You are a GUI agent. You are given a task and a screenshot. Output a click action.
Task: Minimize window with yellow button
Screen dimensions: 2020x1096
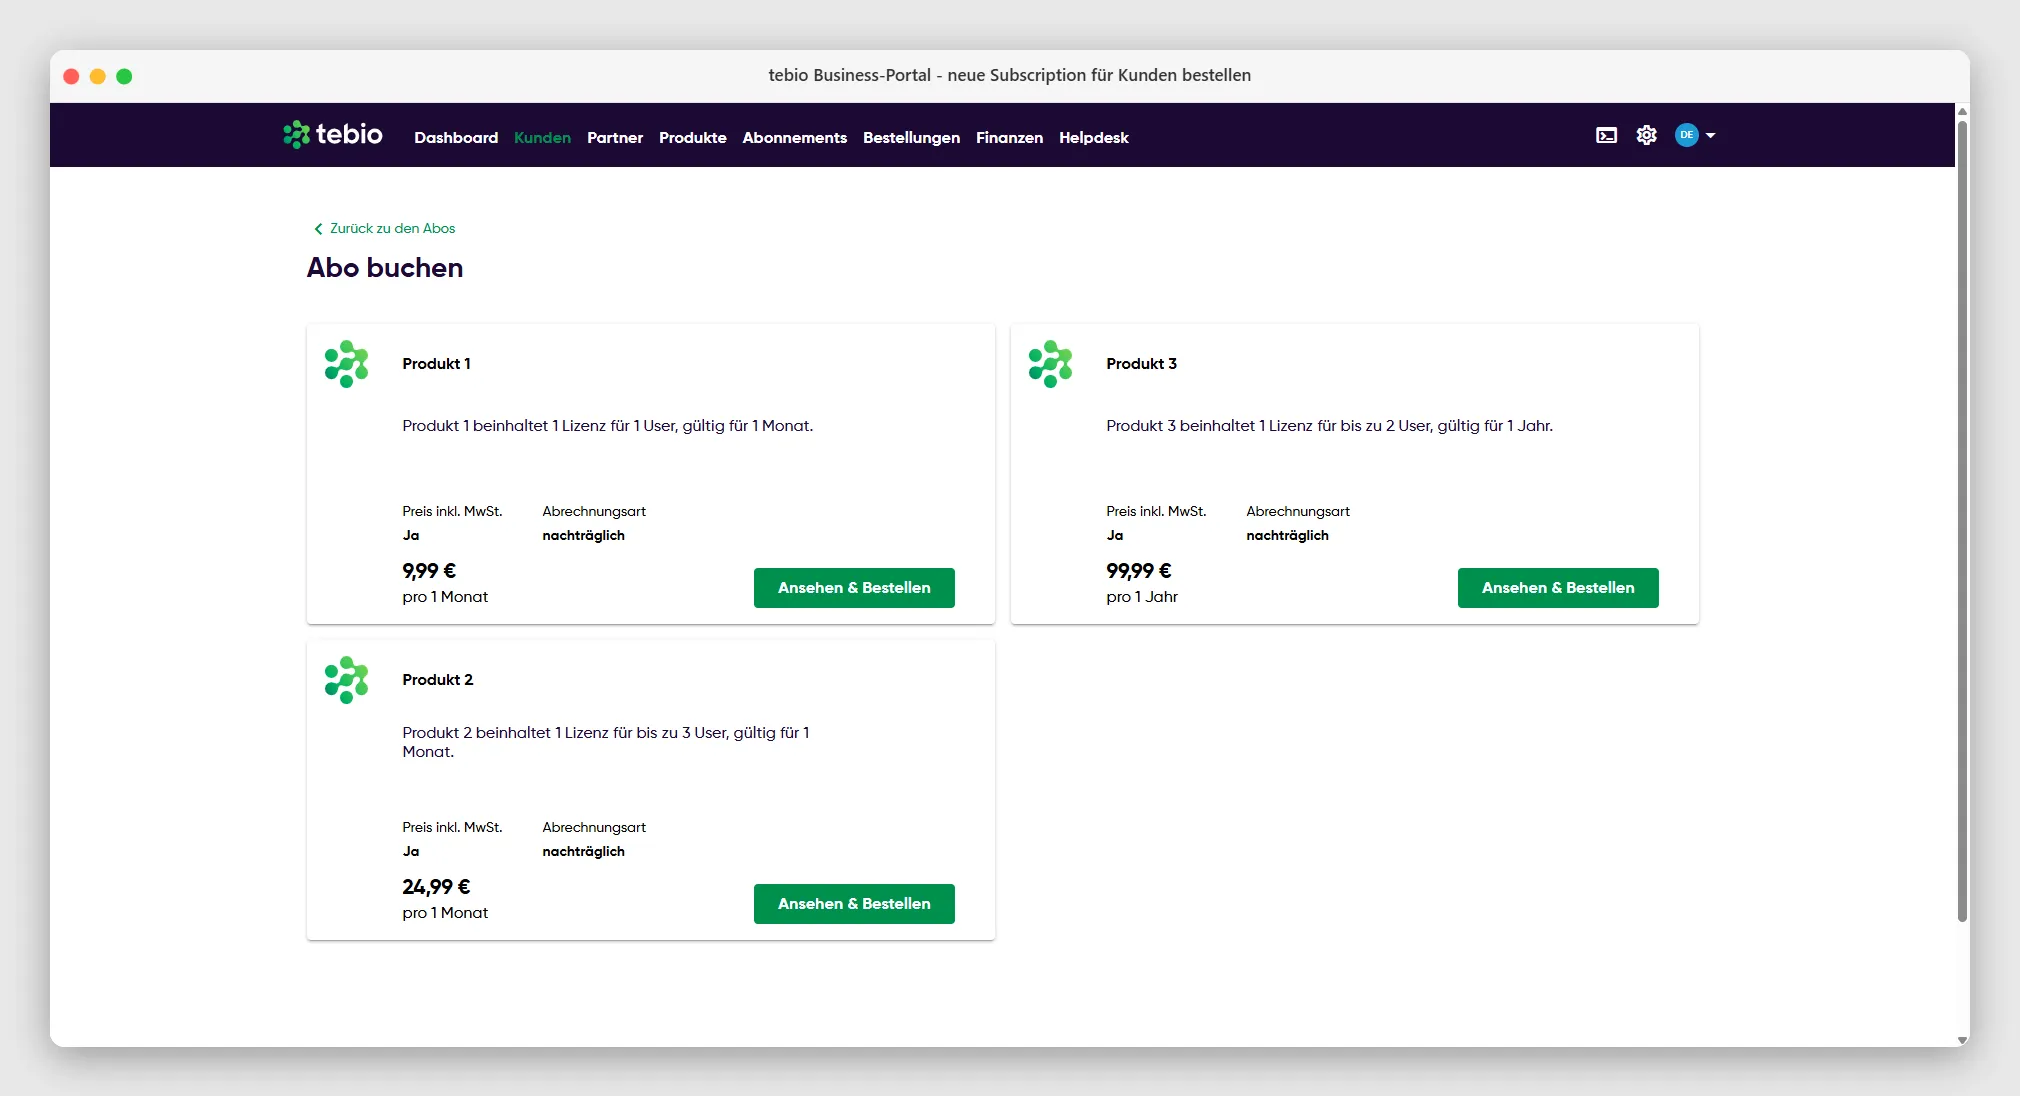(98, 76)
